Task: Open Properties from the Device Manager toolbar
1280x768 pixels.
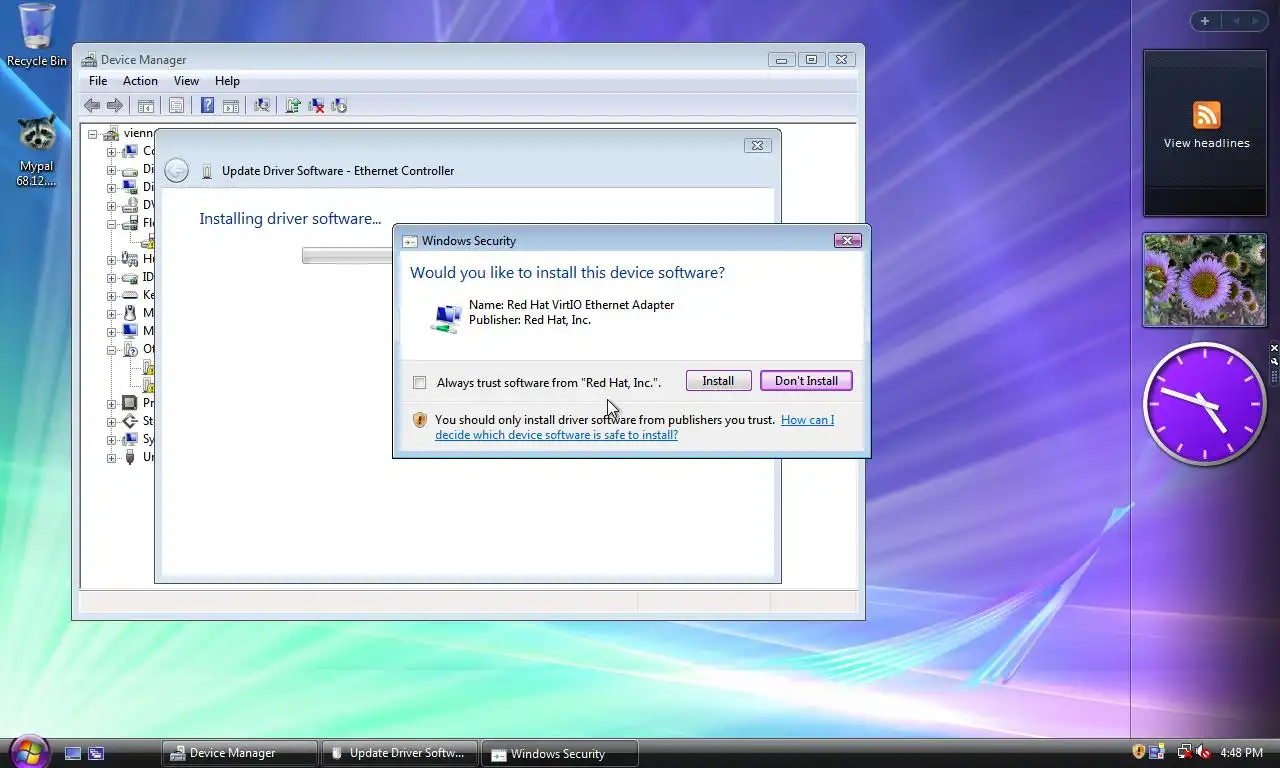Action: tap(176, 105)
